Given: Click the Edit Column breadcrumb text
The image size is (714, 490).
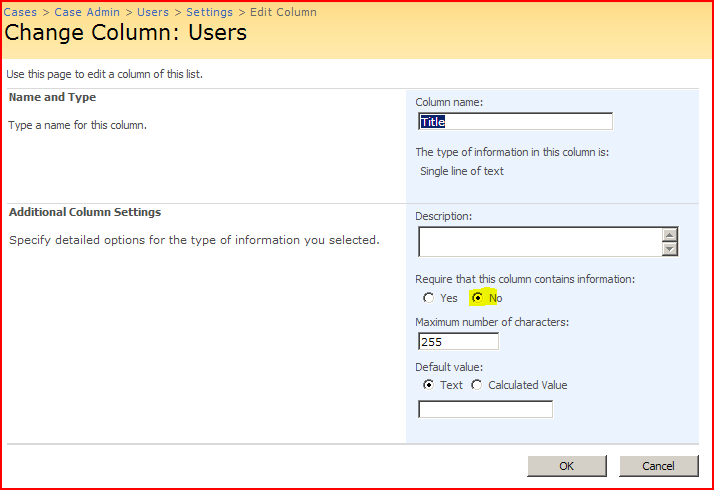Looking at the screenshot, I should (x=283, y=12).
